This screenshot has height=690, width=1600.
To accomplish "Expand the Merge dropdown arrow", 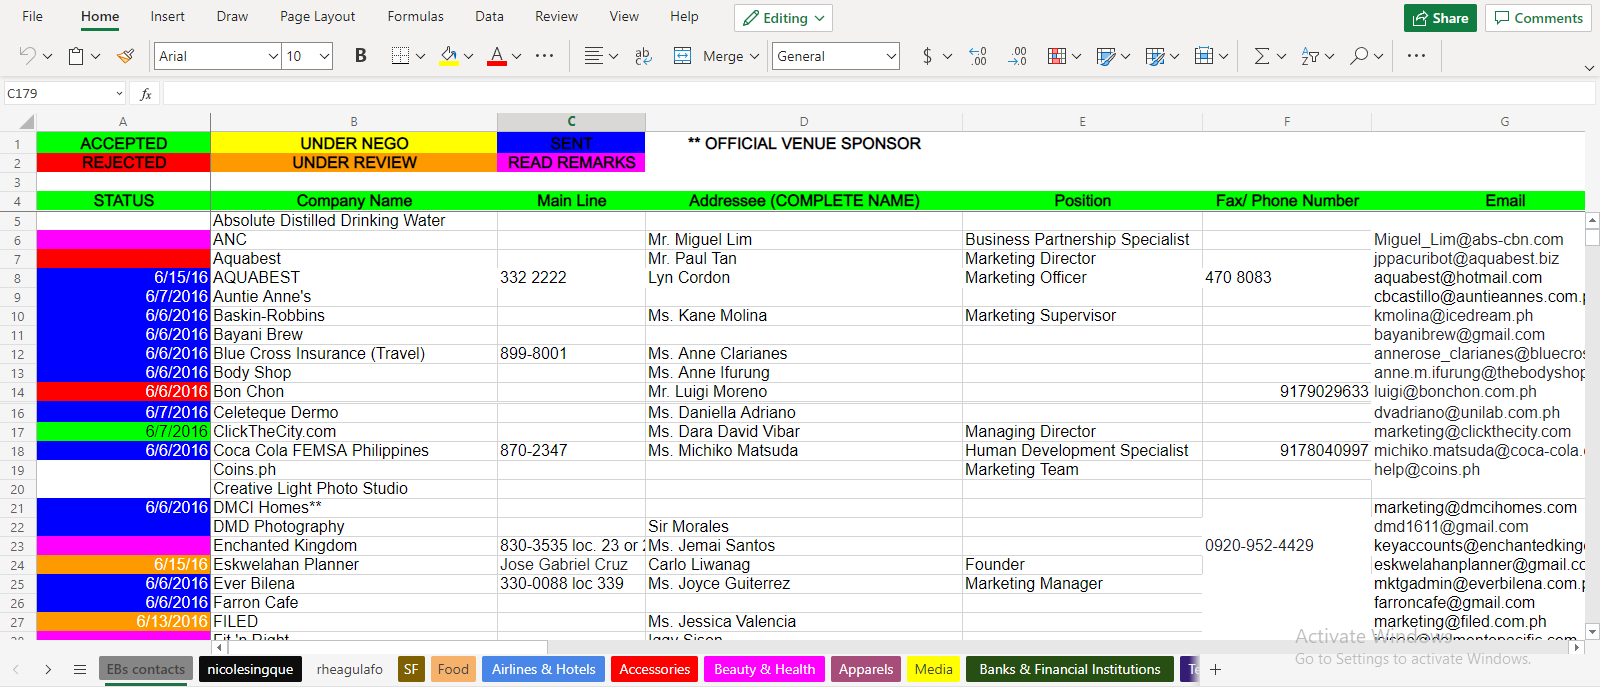I will [754, 56].
